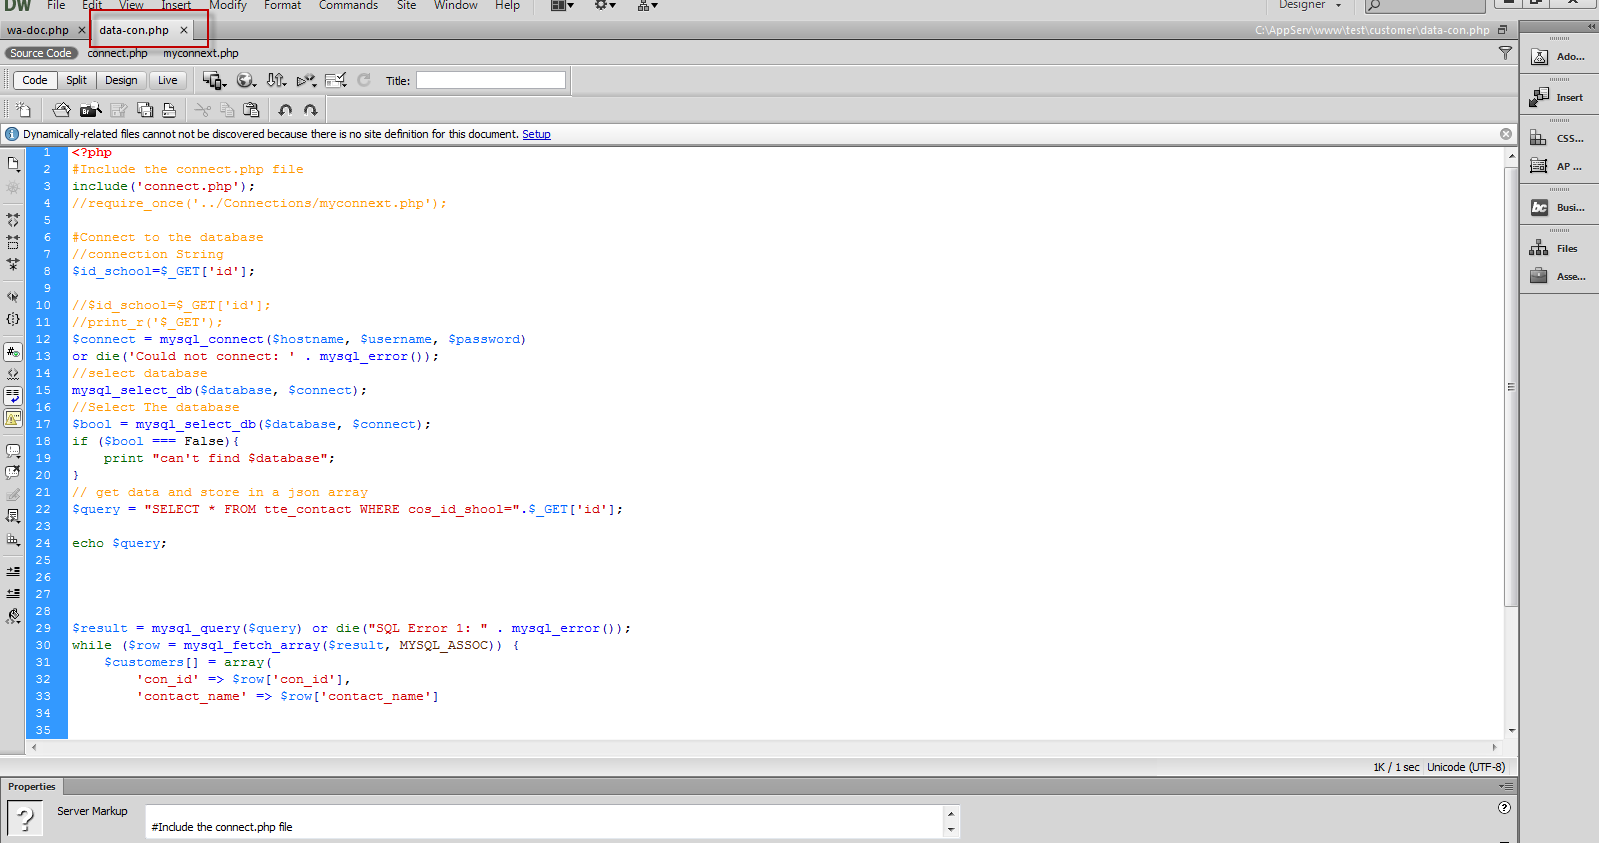Collapse Full Tag coding toolbar icon
This screenshot has width=1599, height=843.
coord(13,219)
